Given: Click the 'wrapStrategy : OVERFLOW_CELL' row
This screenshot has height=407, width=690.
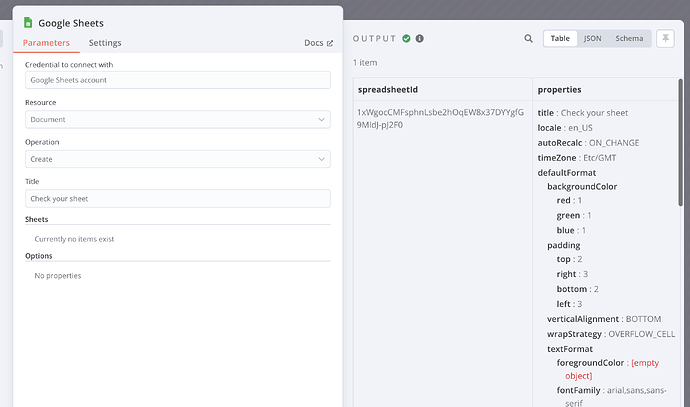Looking at the screenshot, I should 611,334.
